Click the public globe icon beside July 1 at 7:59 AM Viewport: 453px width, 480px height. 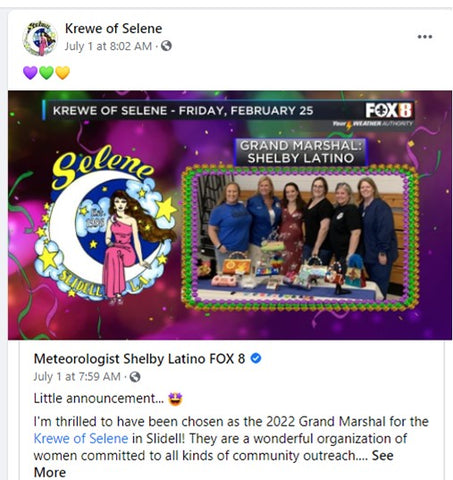coord(135,377)
